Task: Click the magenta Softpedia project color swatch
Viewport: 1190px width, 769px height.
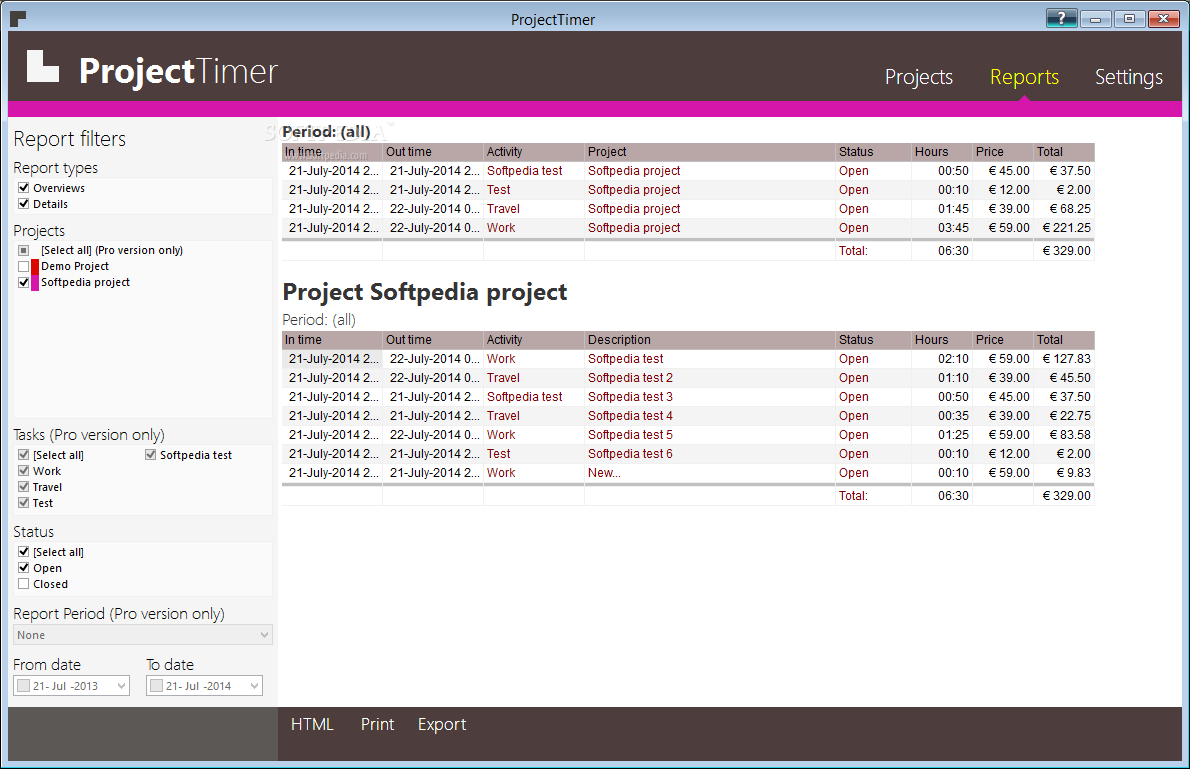Action: click(35, 282)
